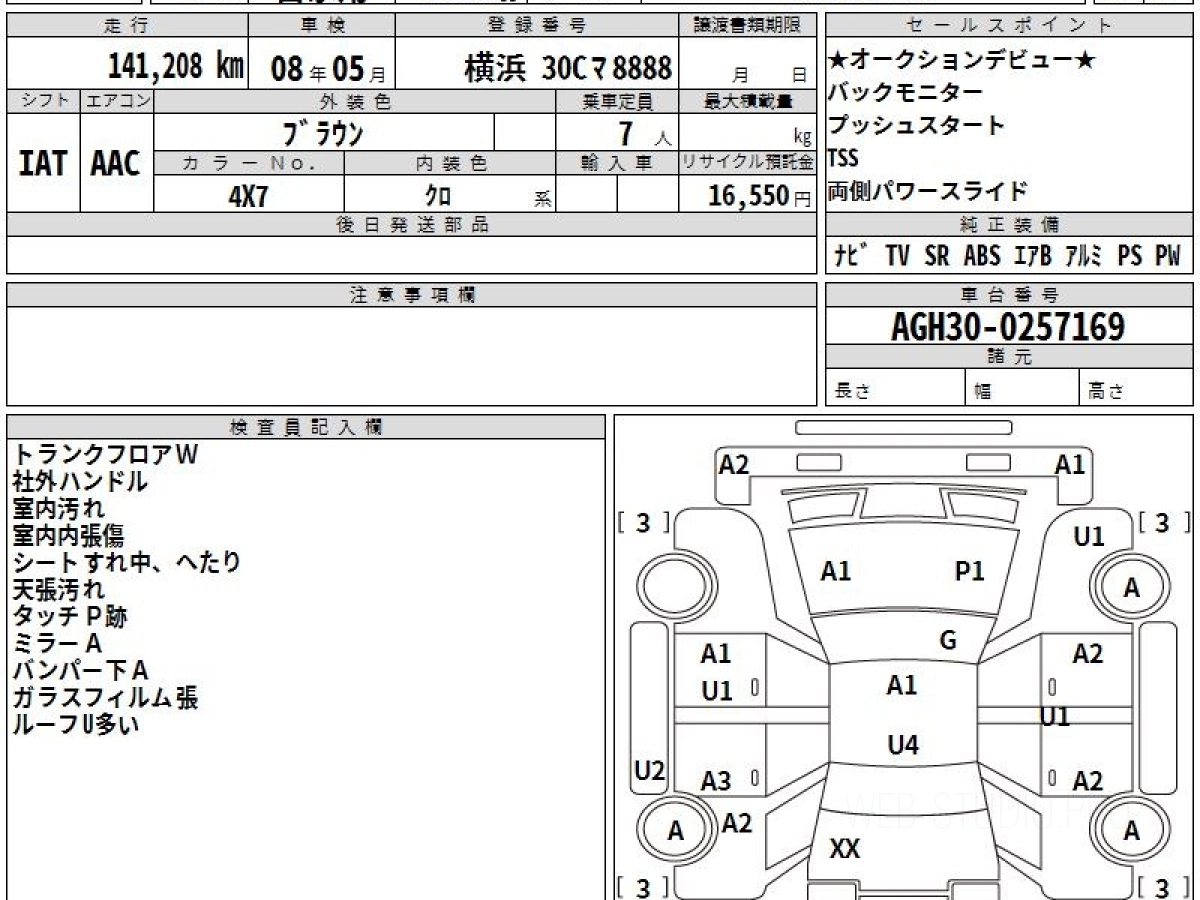The image size is (1200, 900).
Task: Select the G mark on the windshield
Action: pyautogui.click(x=949, y=640)
